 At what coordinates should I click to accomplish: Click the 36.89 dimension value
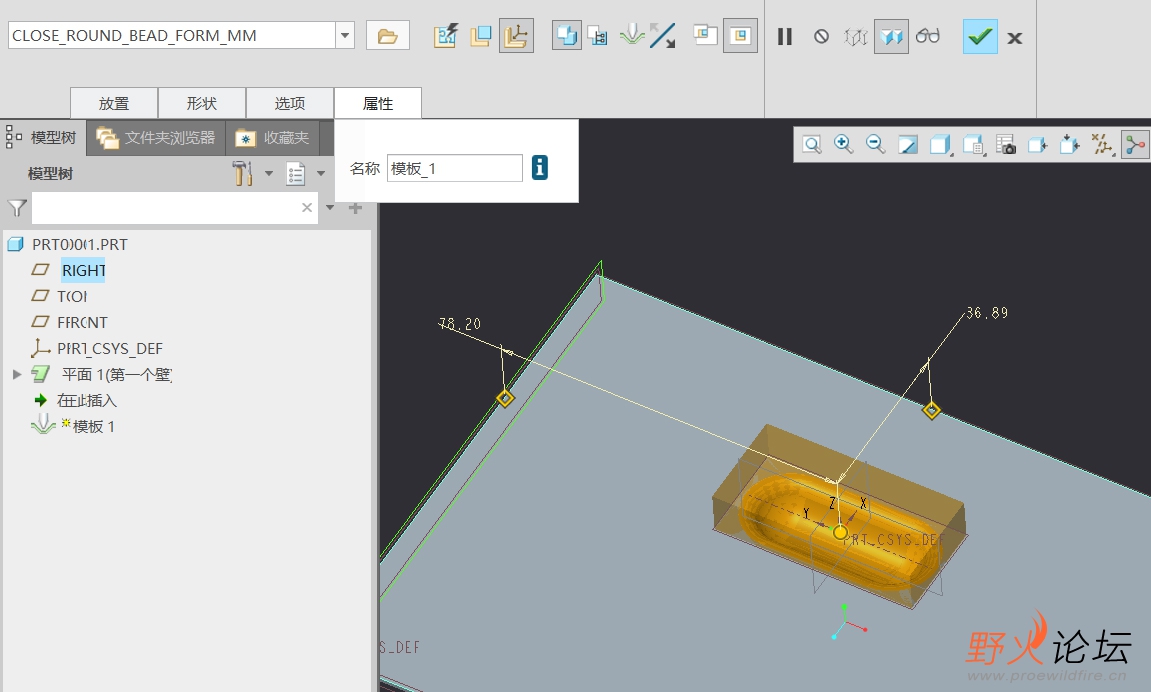(x=987, y=313)
